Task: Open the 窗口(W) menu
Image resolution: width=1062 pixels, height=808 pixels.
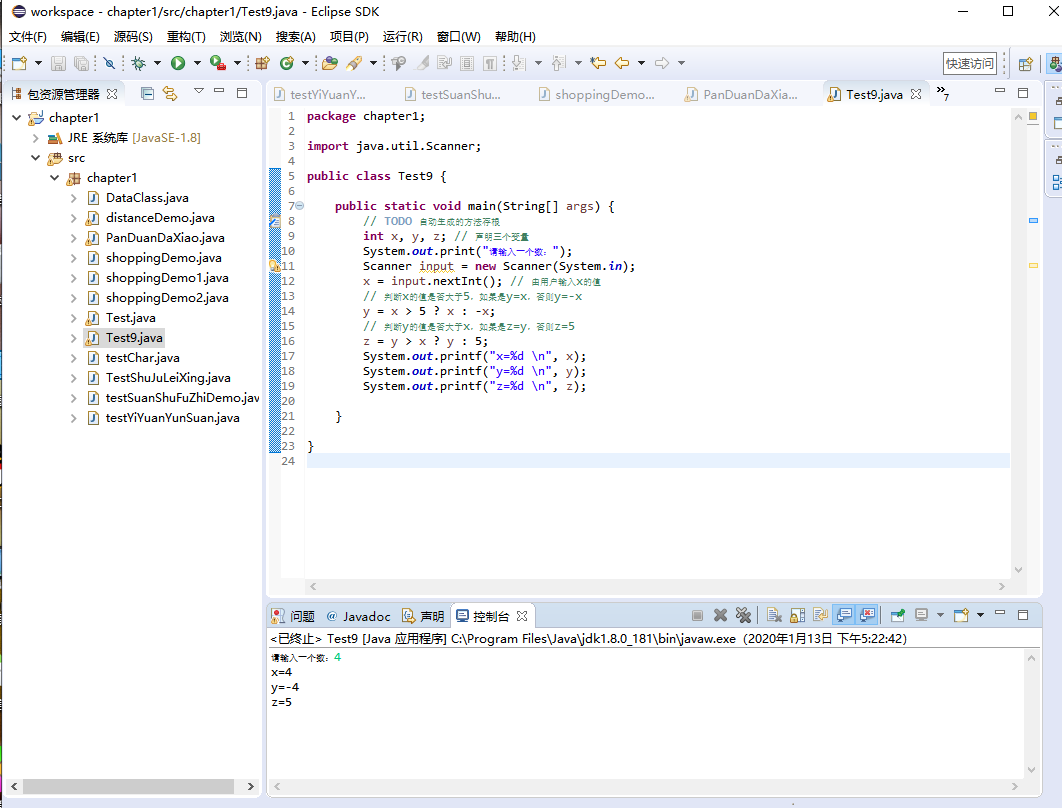Action: point(459,37)
